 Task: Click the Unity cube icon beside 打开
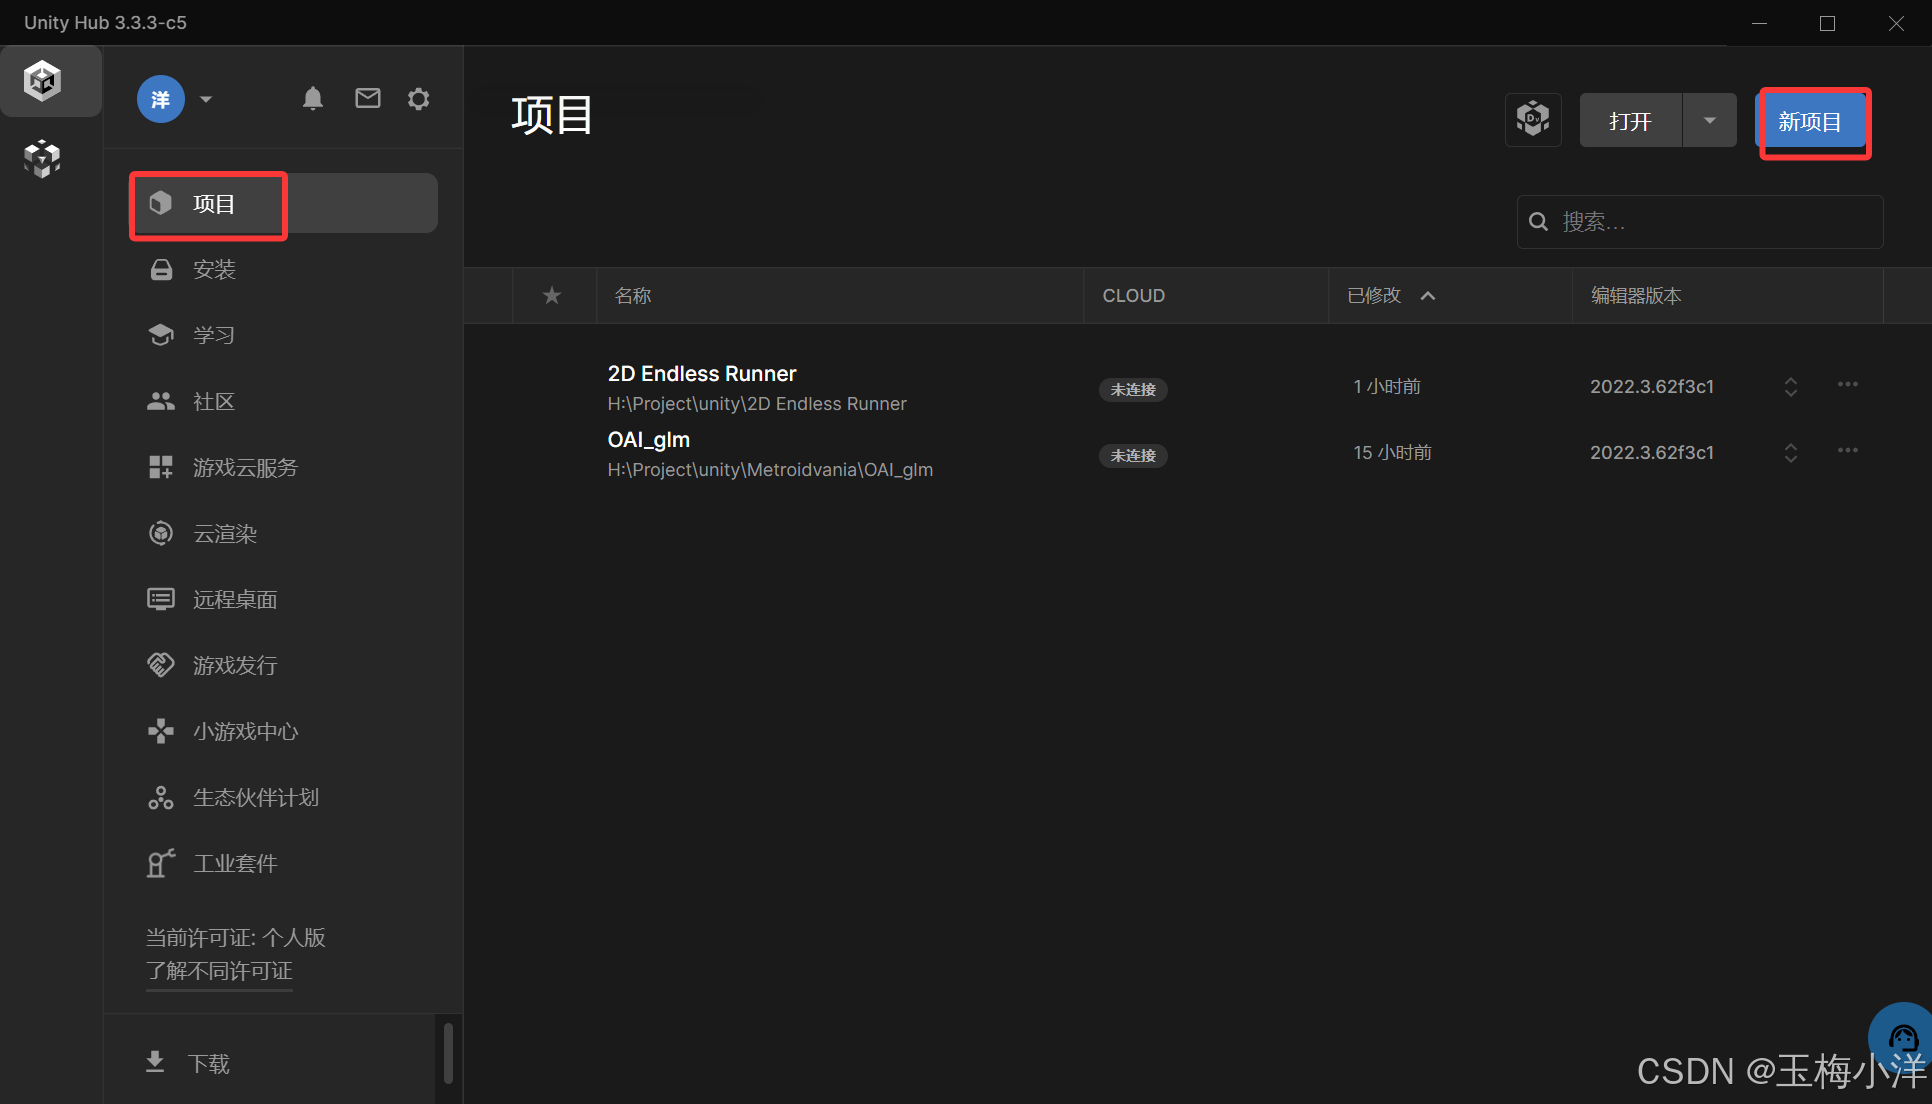[x=1533, y=120]
